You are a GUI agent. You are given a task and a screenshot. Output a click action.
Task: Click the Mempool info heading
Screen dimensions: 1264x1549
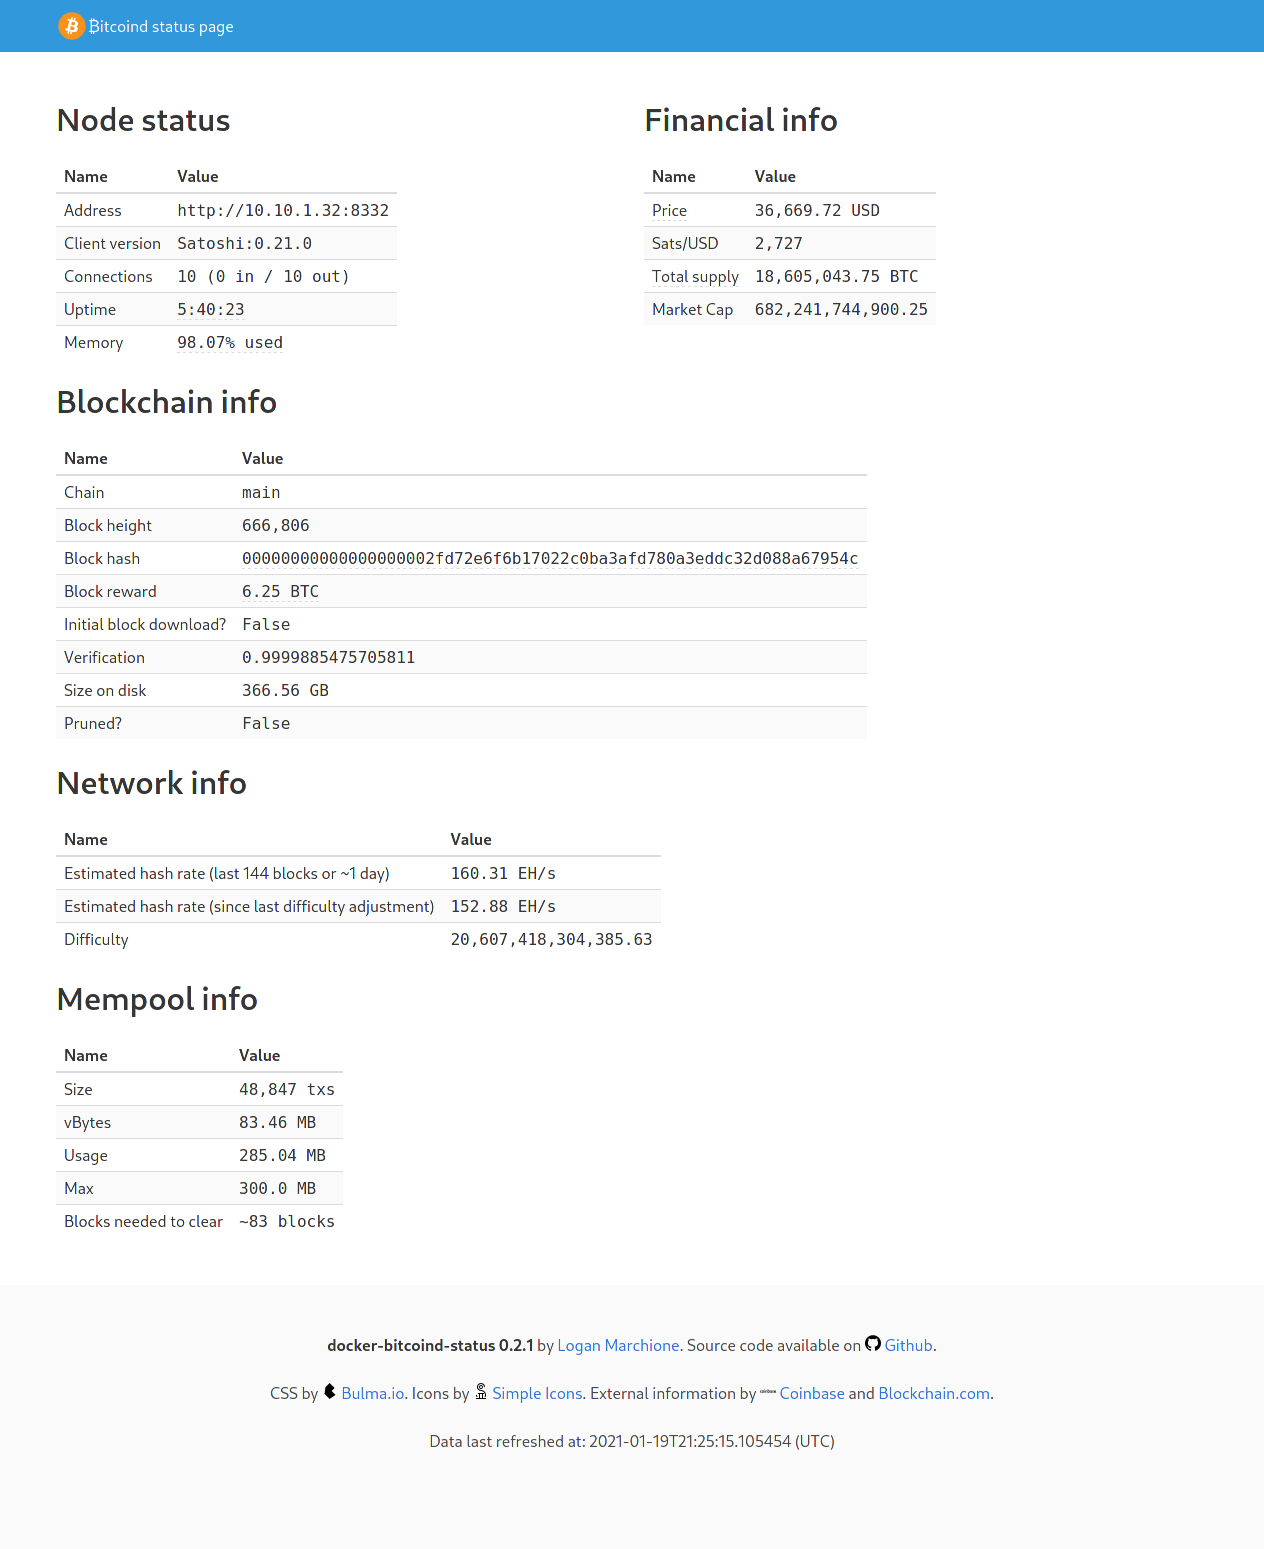[158, 999]
